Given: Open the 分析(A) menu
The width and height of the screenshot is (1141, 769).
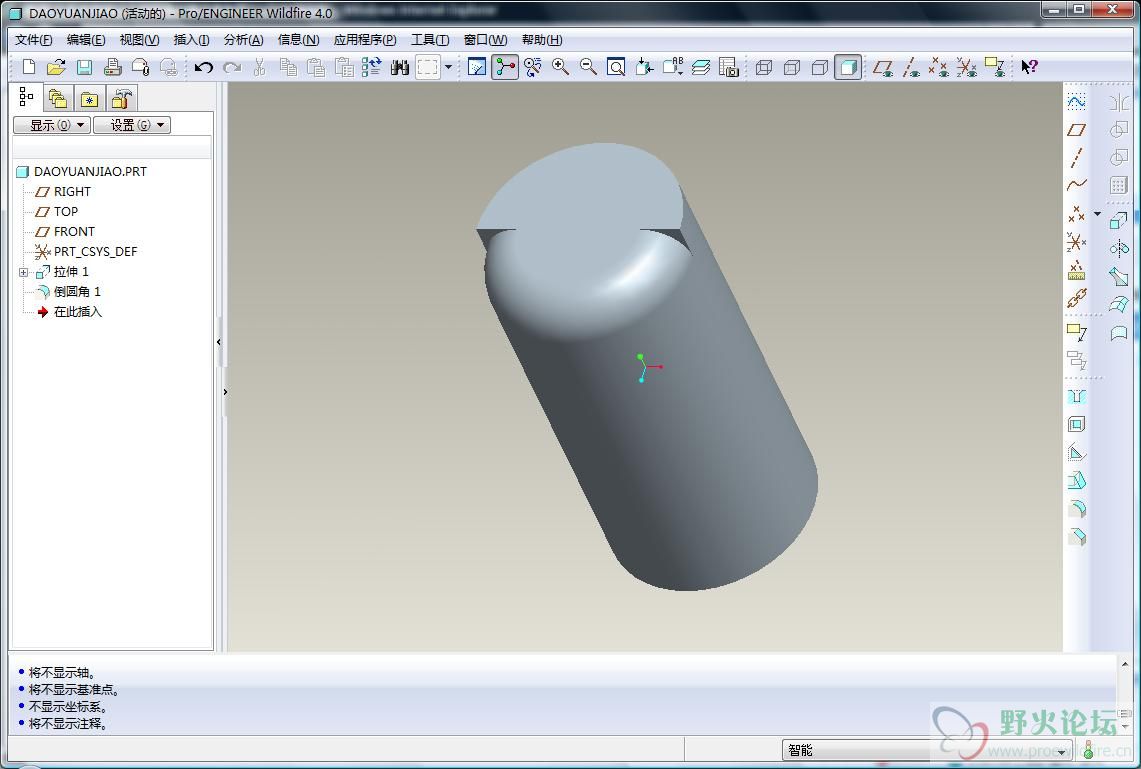Looking at the screenshot, I should [x=244, y=40].
